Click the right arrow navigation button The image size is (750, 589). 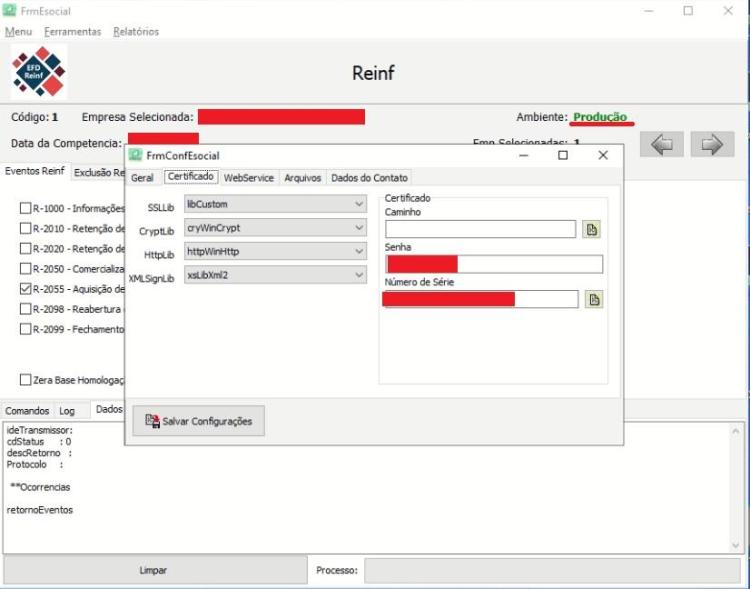712,144
